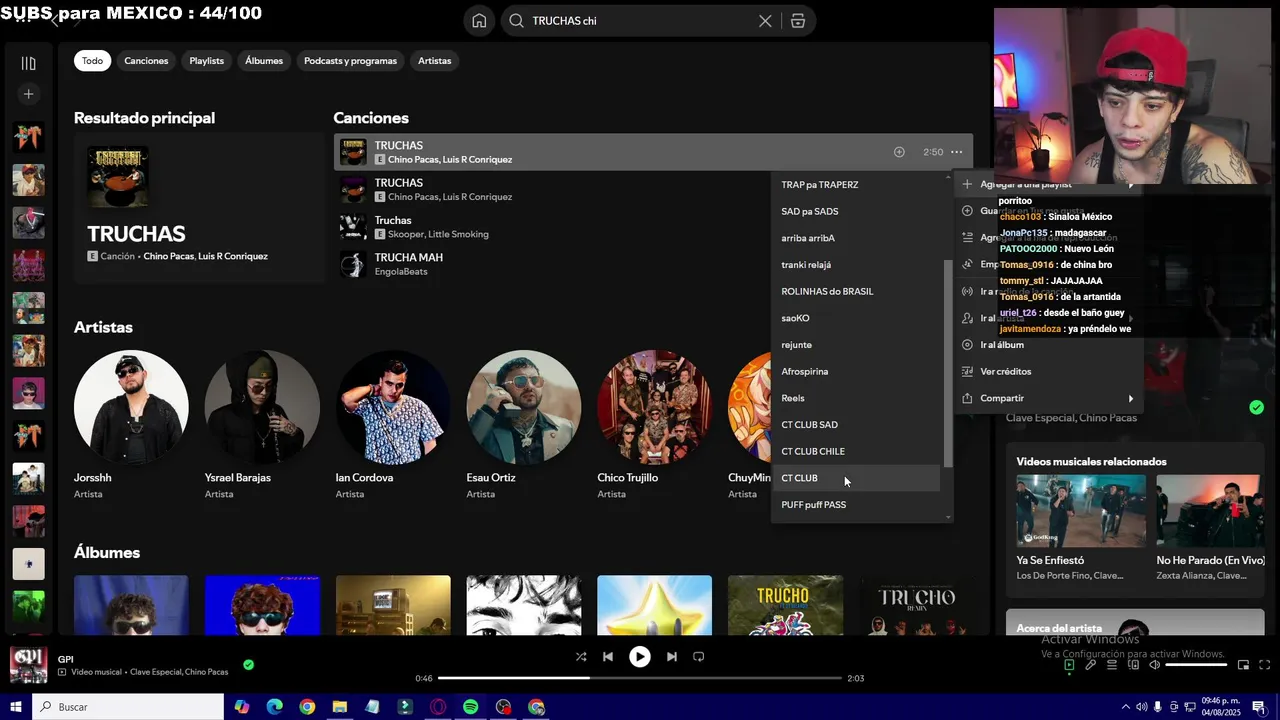The image size is (1280, 720).
Task: Add song to tranki relajá playlist
Action: click(857, 265)
